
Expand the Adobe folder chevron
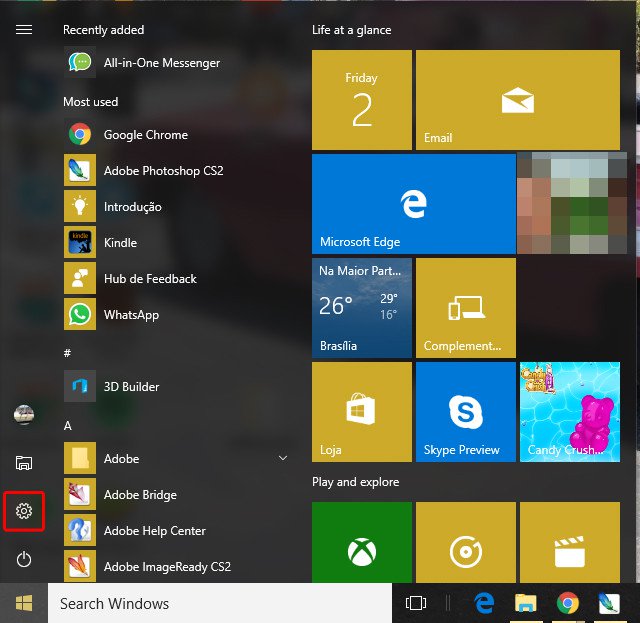coord(283,458)
